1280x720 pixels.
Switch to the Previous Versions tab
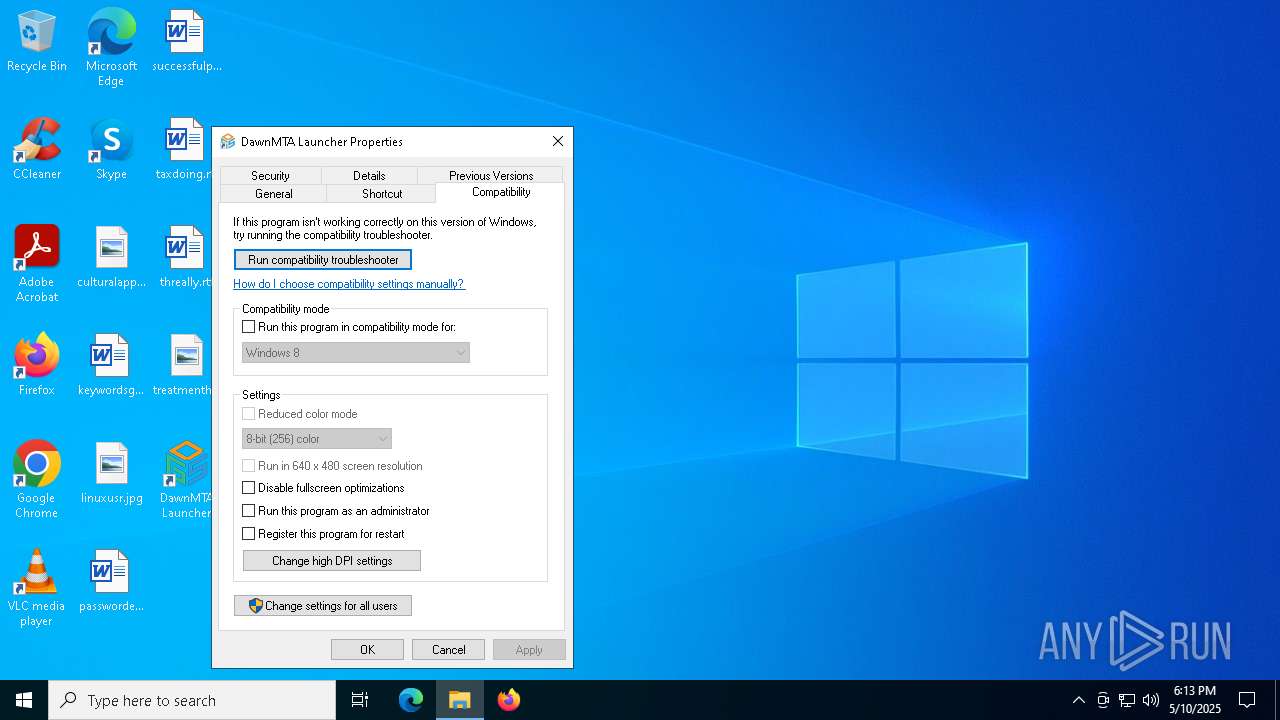click(491, 175)
